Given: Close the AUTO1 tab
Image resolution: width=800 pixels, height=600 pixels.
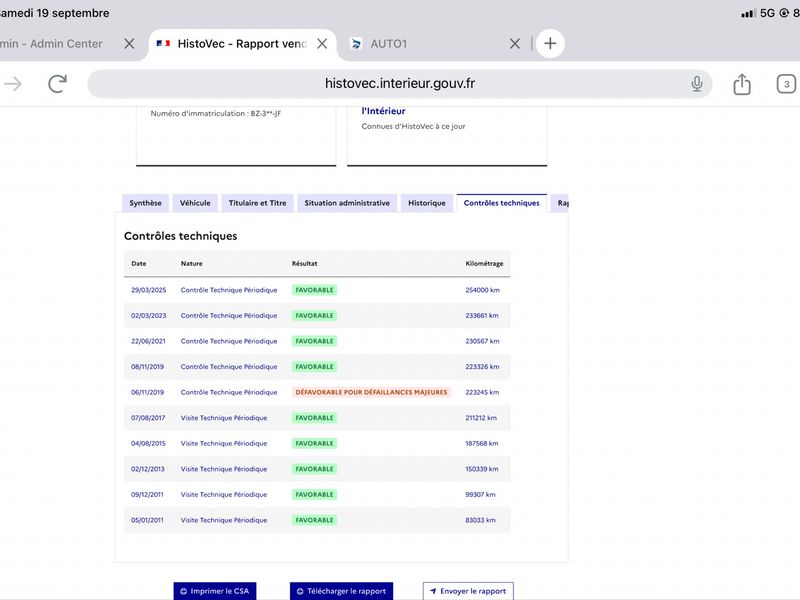Looking at the screenshot, I should (x=515, y=44).
